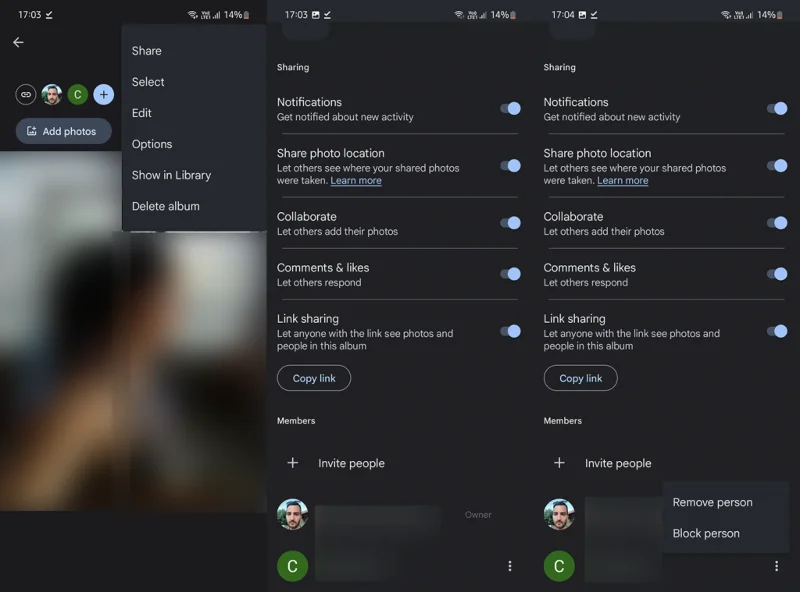Tap Copy link button in middle screen
Image resolution: width=800 pixels, height=592 pixels.
[x=314, y=378]
